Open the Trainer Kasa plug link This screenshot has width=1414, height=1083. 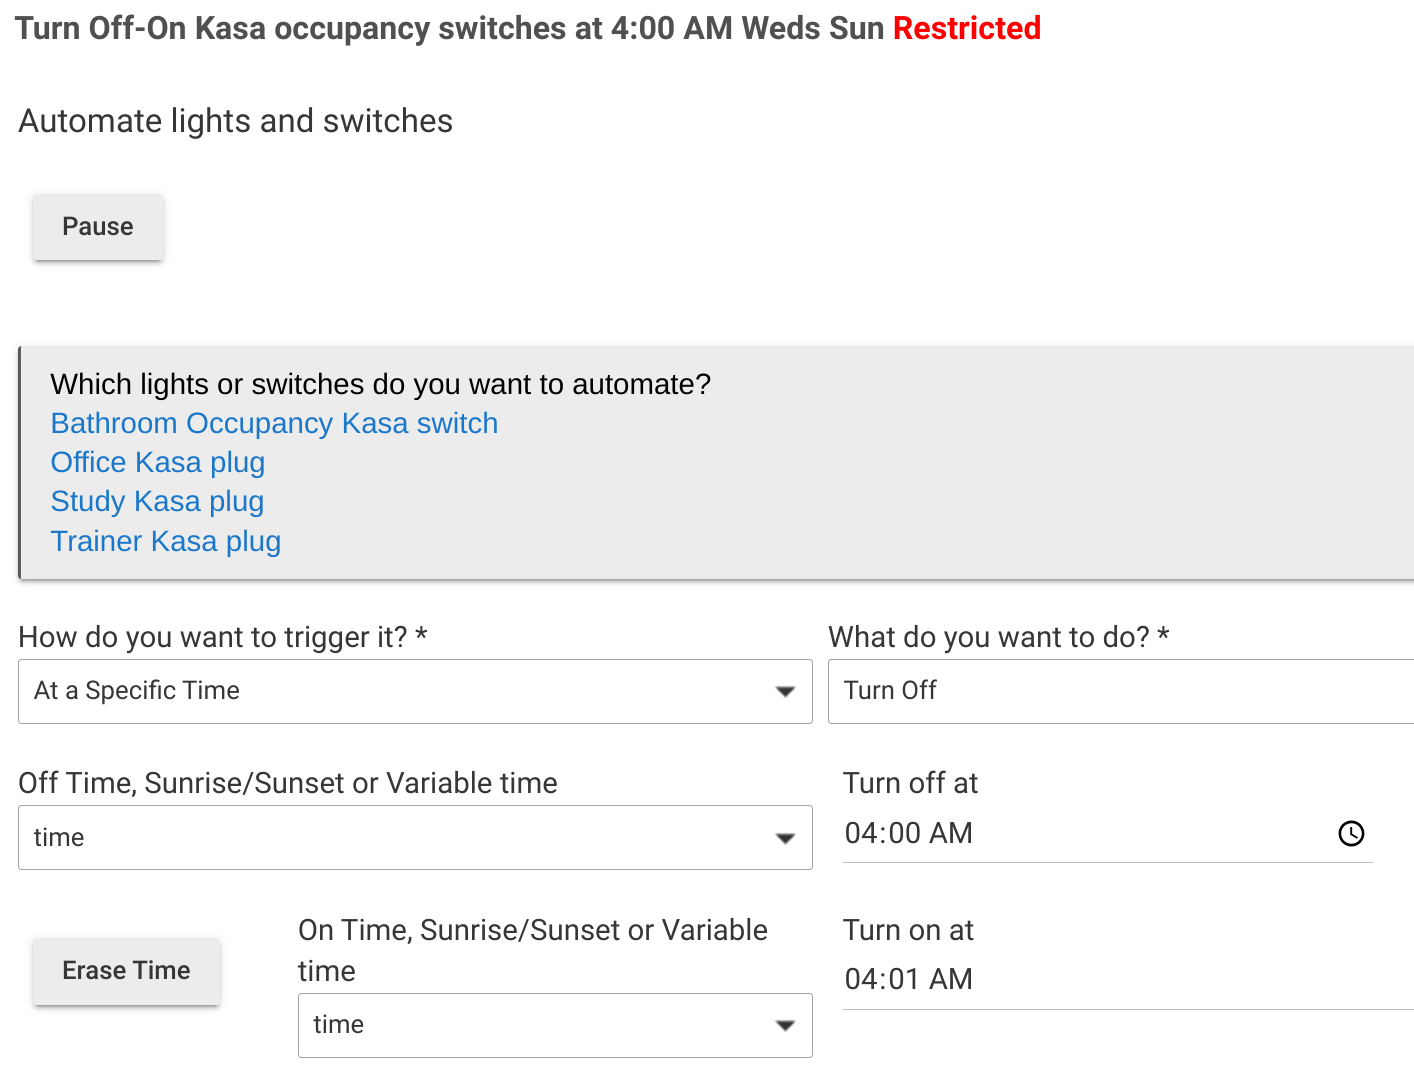(166, 541)
